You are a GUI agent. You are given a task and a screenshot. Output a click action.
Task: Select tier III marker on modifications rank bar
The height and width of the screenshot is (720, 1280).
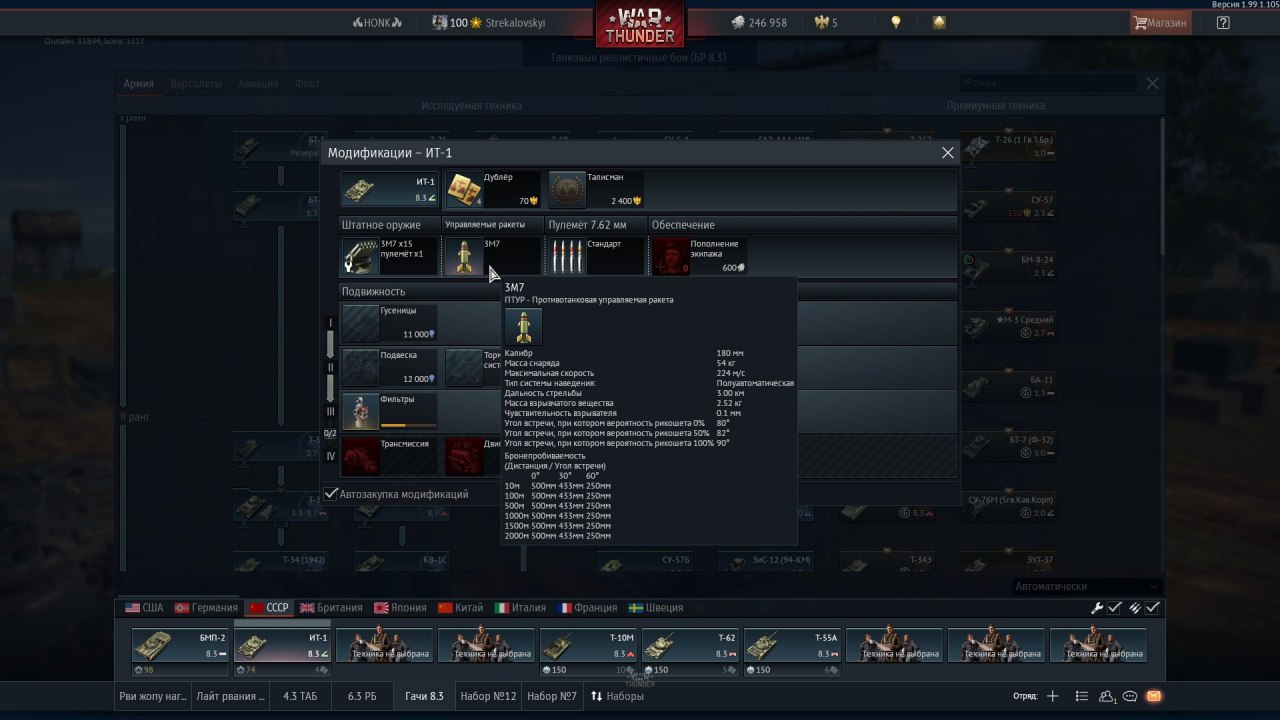[x=330, y=411]
